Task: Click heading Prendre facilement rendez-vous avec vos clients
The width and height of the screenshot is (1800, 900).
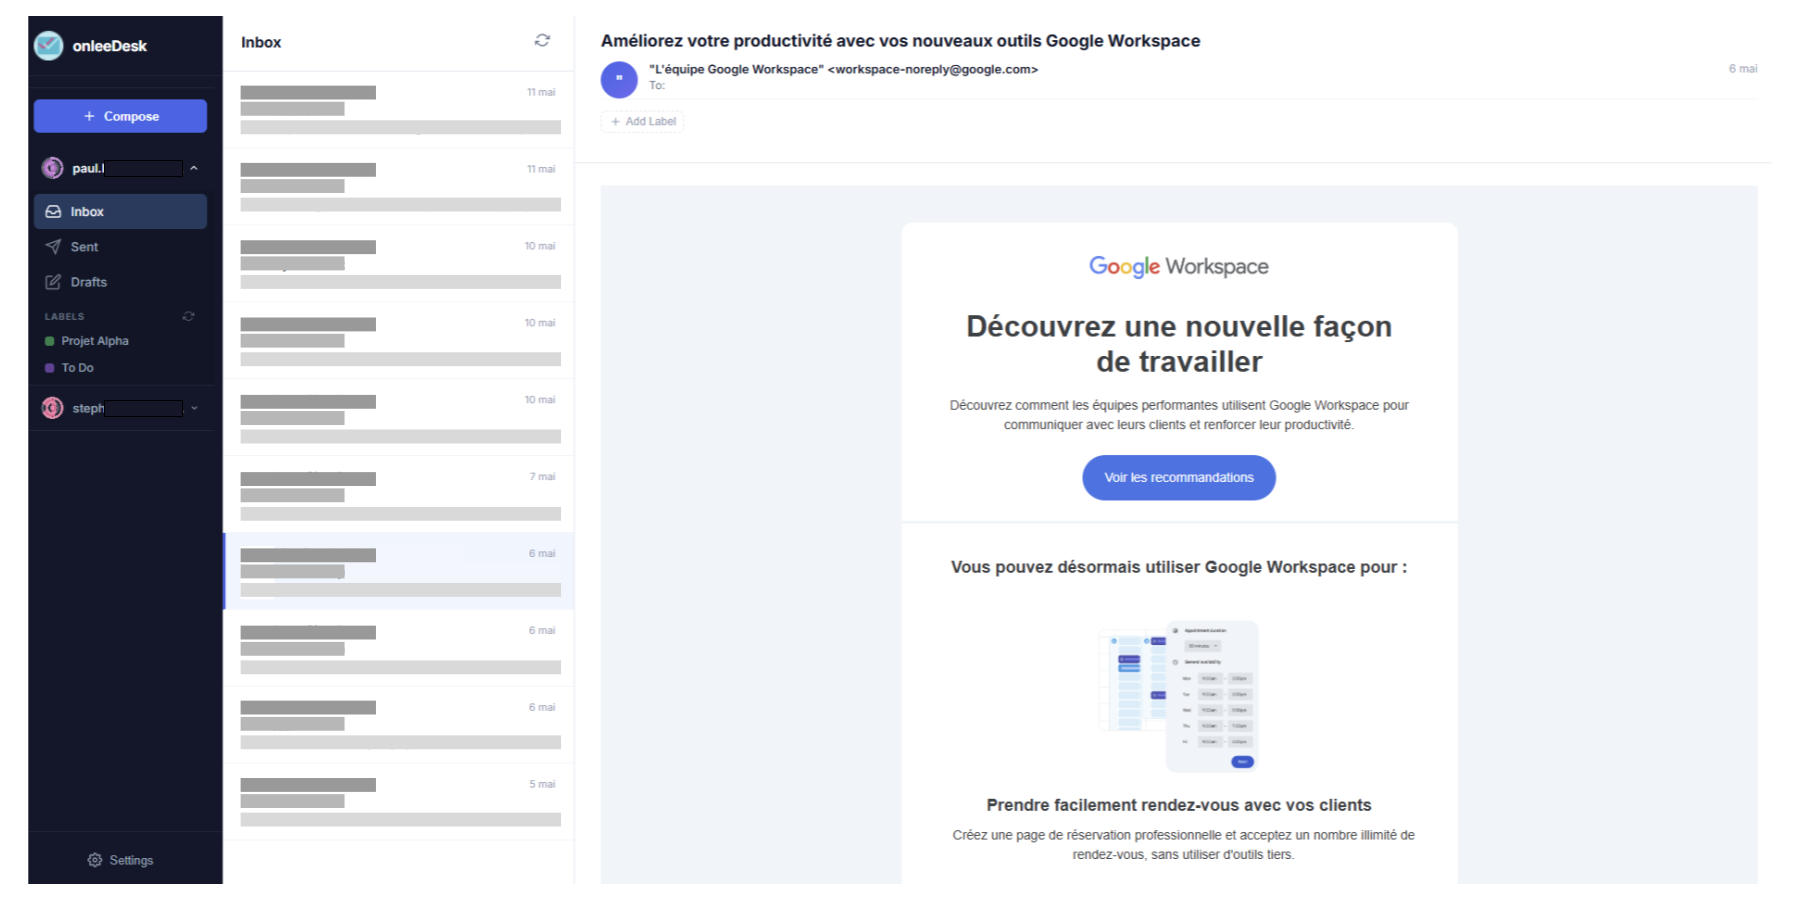Action: pyautogui.click(x=1179, y=805)
